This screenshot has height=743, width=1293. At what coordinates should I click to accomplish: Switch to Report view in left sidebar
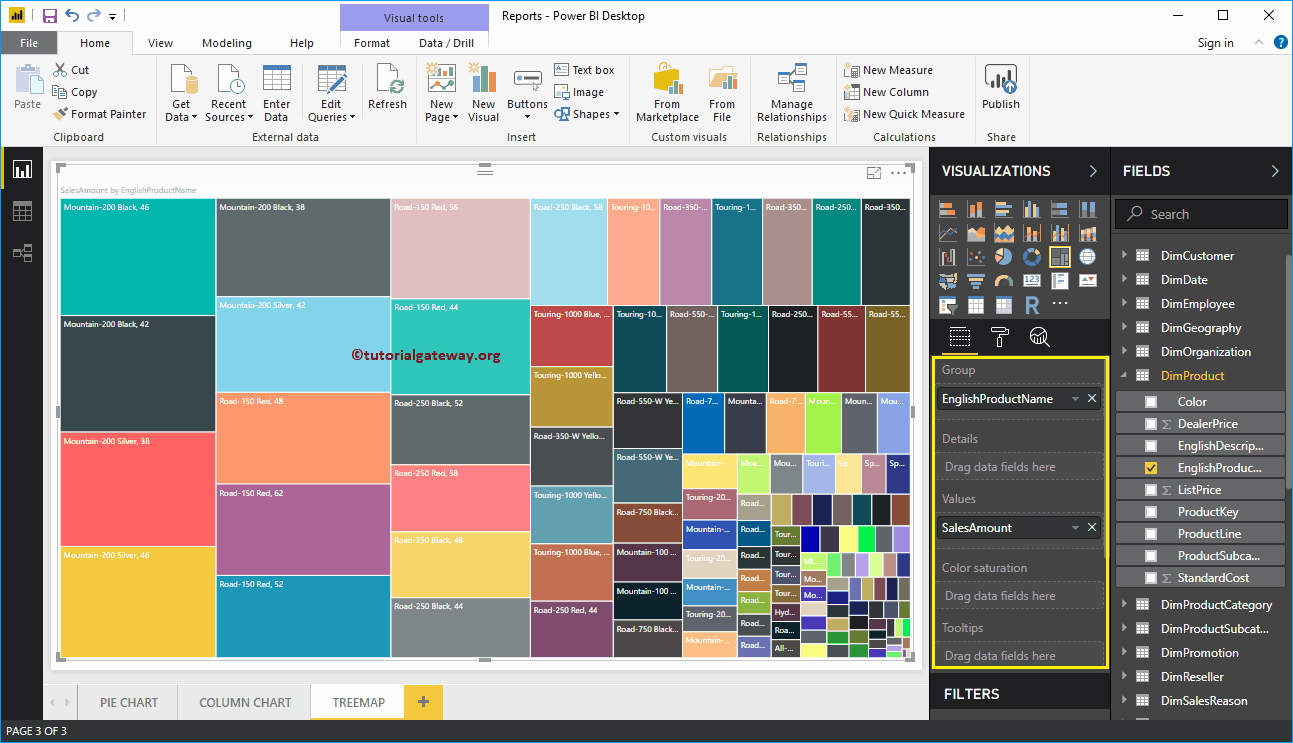[22, 170]
